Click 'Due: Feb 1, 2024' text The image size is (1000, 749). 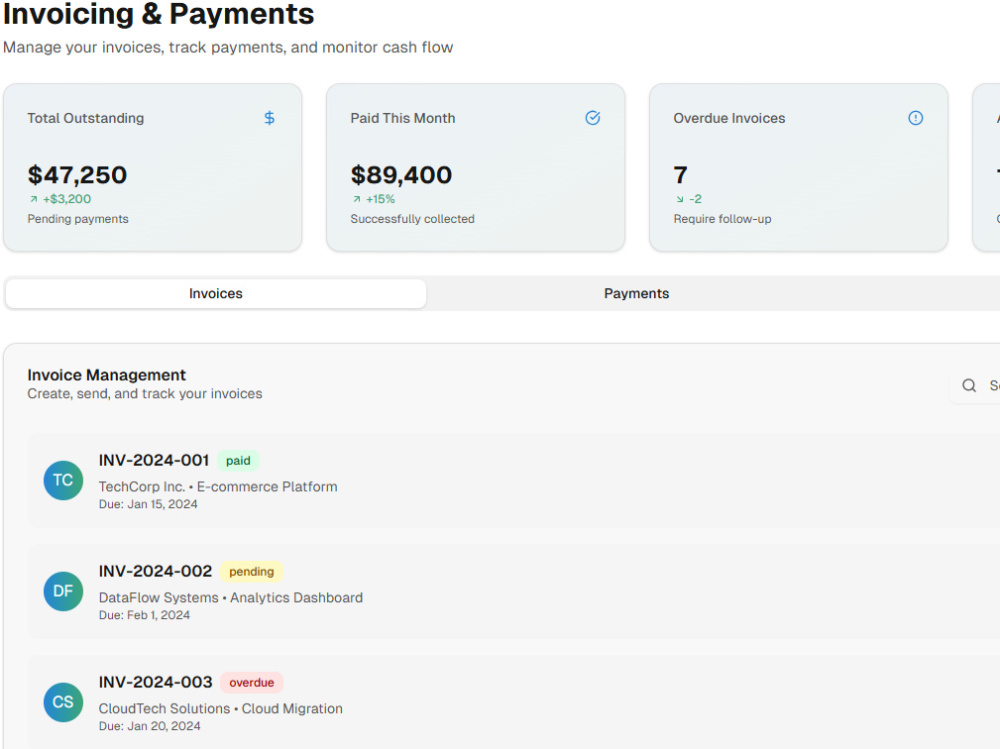(144, 615)
